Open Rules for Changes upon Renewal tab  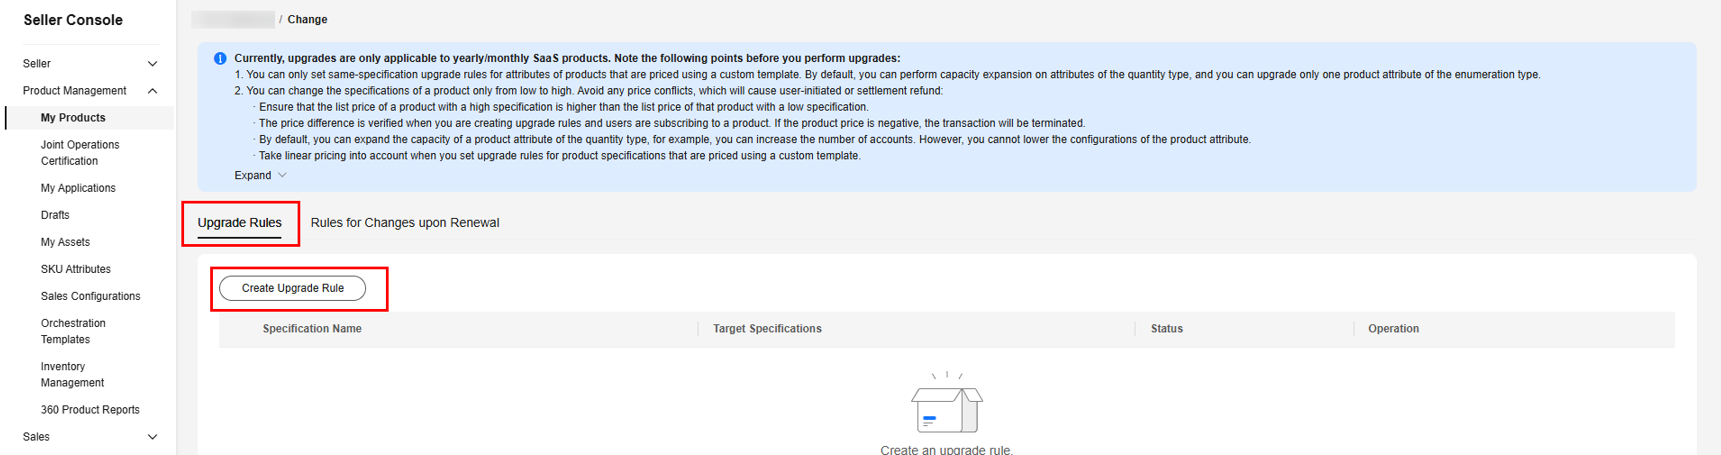[404, 223]
